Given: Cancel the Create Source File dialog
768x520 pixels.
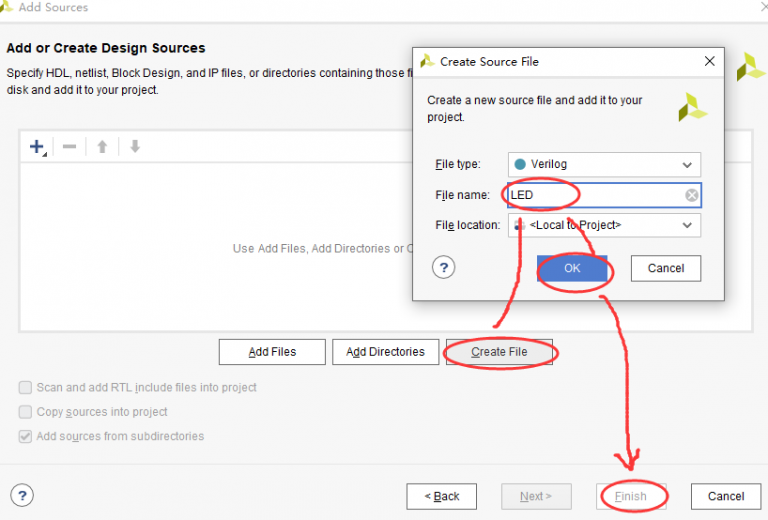Looking at the screenshot, I should 665,268.
